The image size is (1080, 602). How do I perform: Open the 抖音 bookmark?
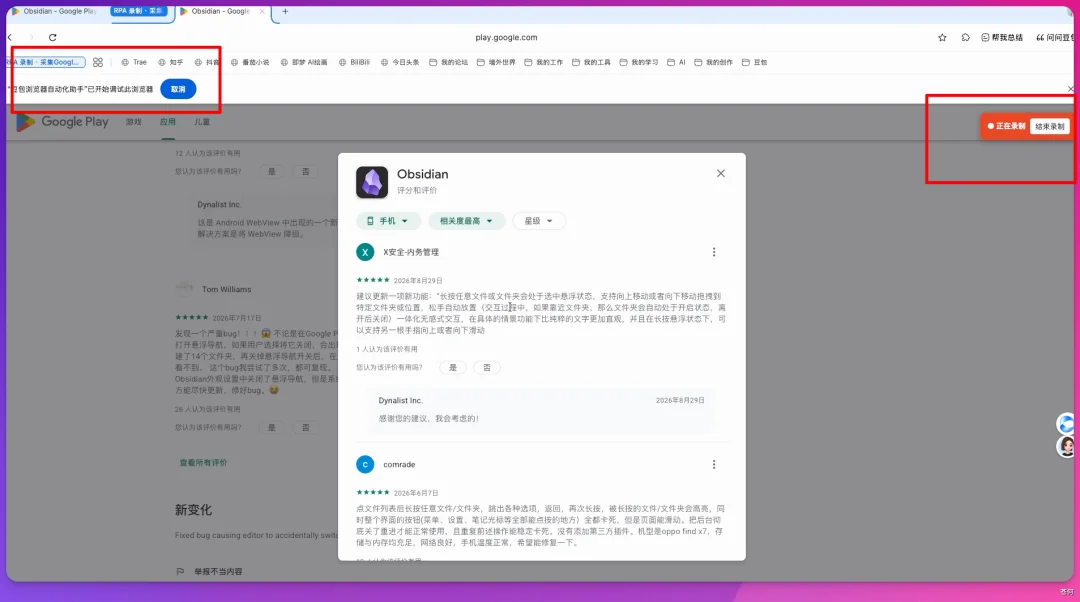coord(207,62)
